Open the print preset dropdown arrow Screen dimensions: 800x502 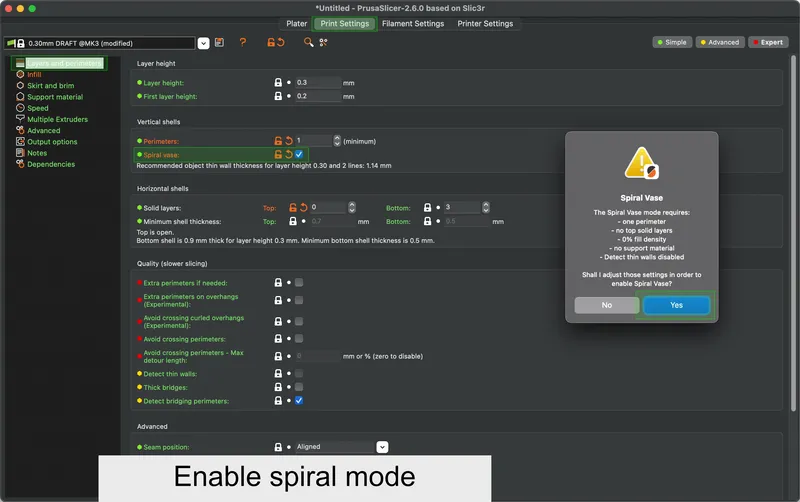pyautogui.click(x=203, y=43)
